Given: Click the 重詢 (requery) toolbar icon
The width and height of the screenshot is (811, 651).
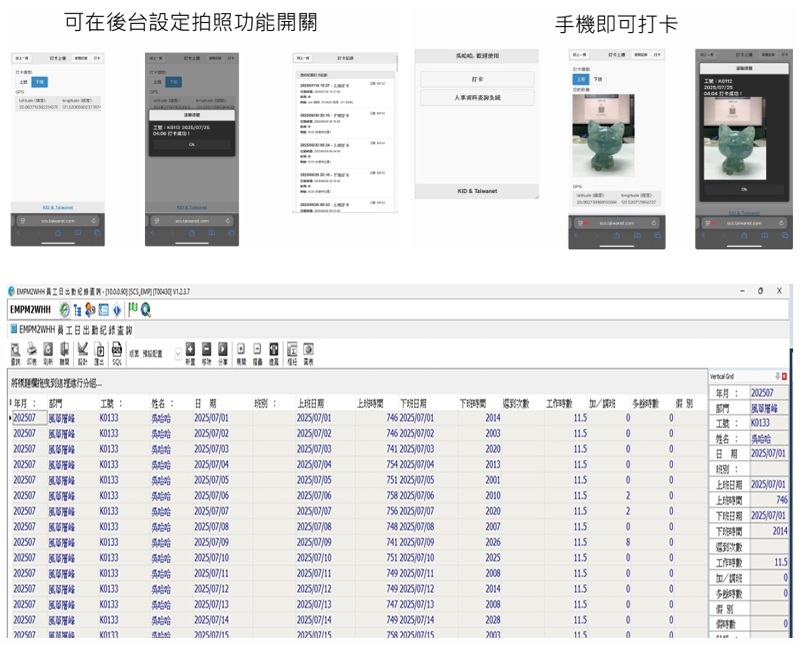Looking at the screenshot, I should pos(16,353).
